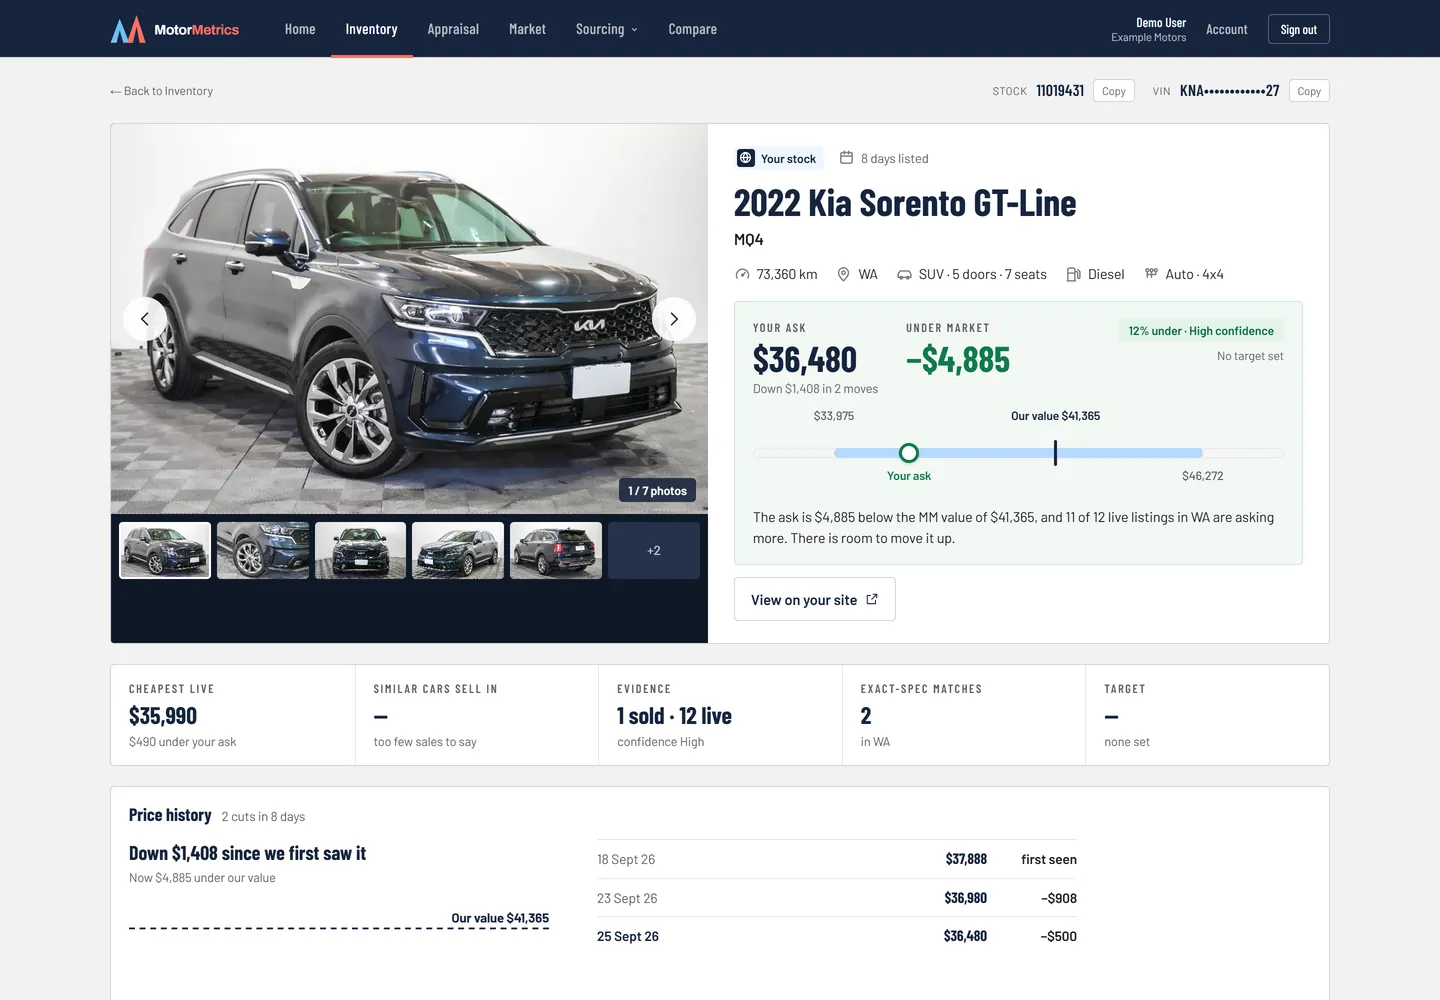
Task: Click the 25 Sept 26 price history row
Action: point(837,936)
